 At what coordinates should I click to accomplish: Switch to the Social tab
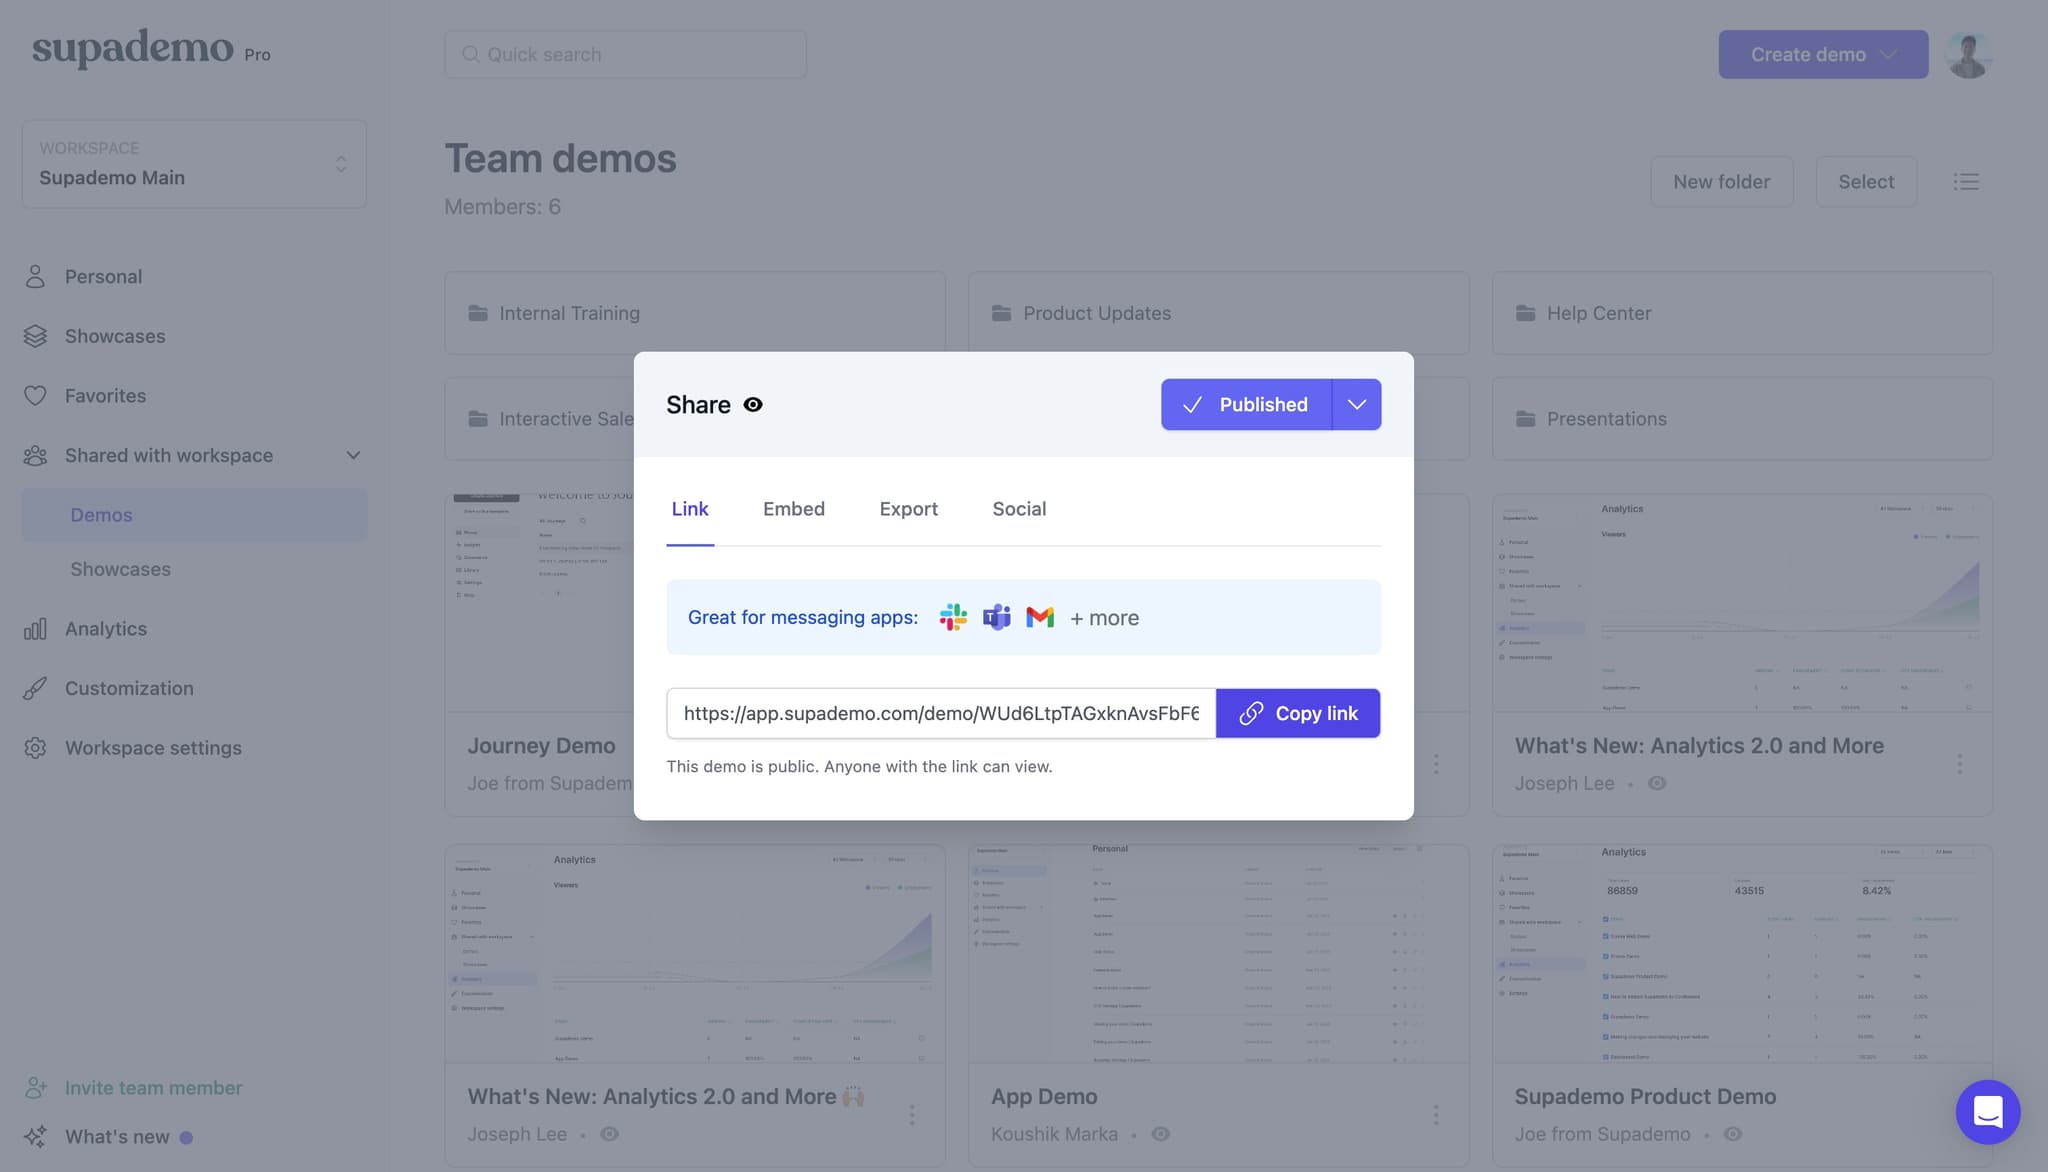[x=1018, y=508]
